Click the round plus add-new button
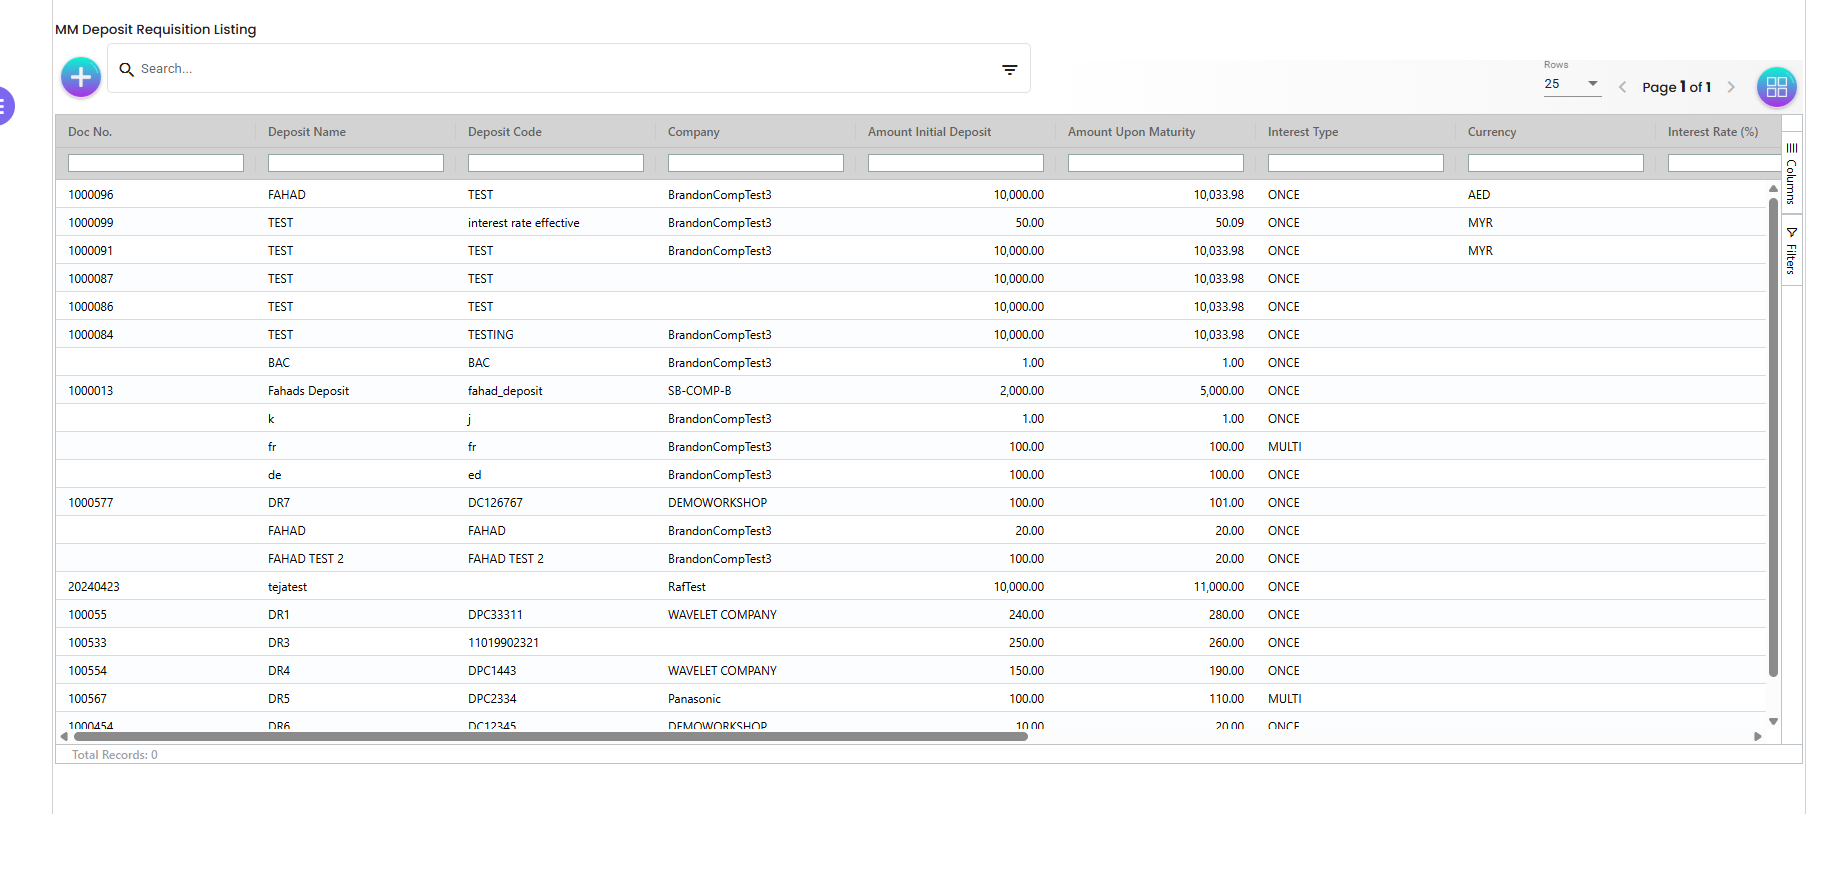 [x=81, y=77]
